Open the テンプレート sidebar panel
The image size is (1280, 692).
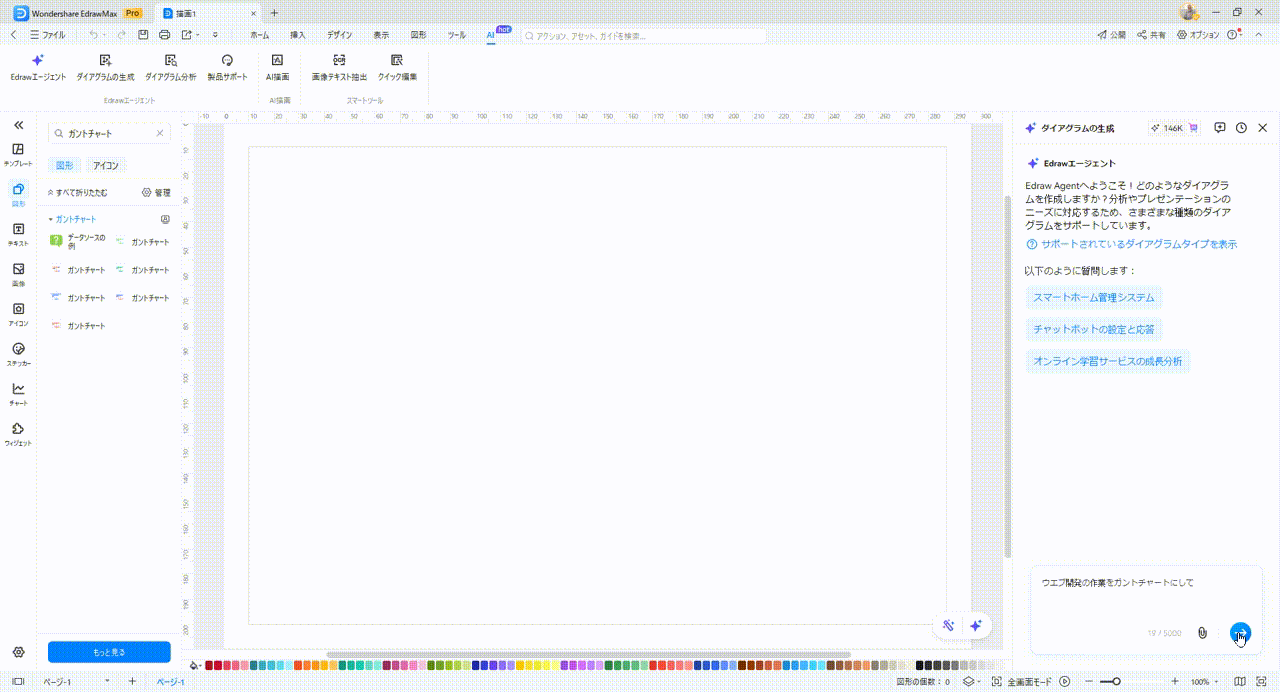[18, 154]
